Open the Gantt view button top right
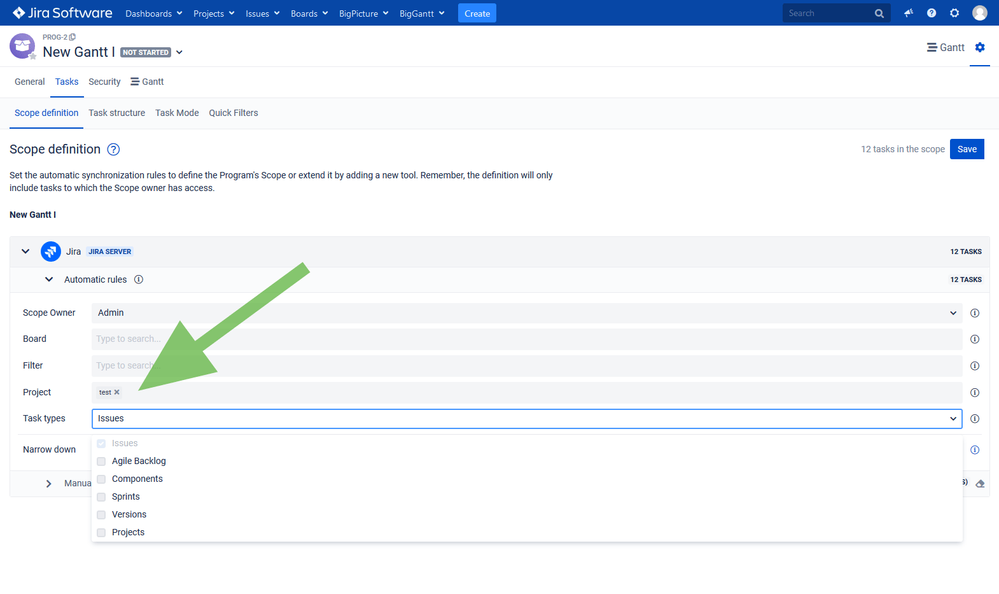This screenshot has height=594, width=999. (x=945, y=47)
